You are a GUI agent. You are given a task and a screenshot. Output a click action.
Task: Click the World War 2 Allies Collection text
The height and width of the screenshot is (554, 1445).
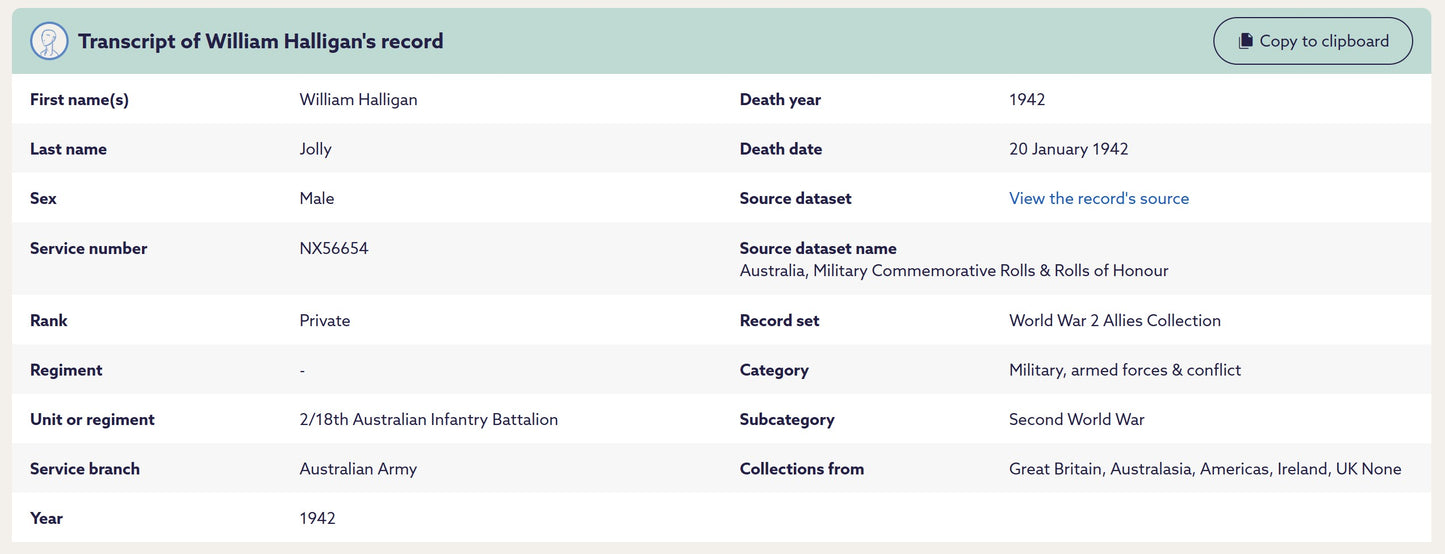click(1114, 320)
